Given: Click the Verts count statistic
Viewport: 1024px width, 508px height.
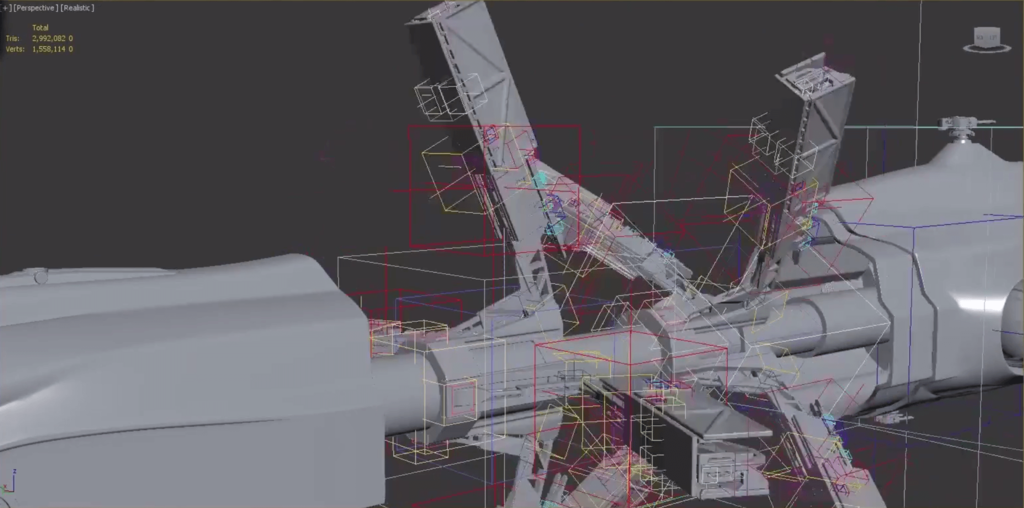Looking at the screenshot, I should [x=52, y=48].
